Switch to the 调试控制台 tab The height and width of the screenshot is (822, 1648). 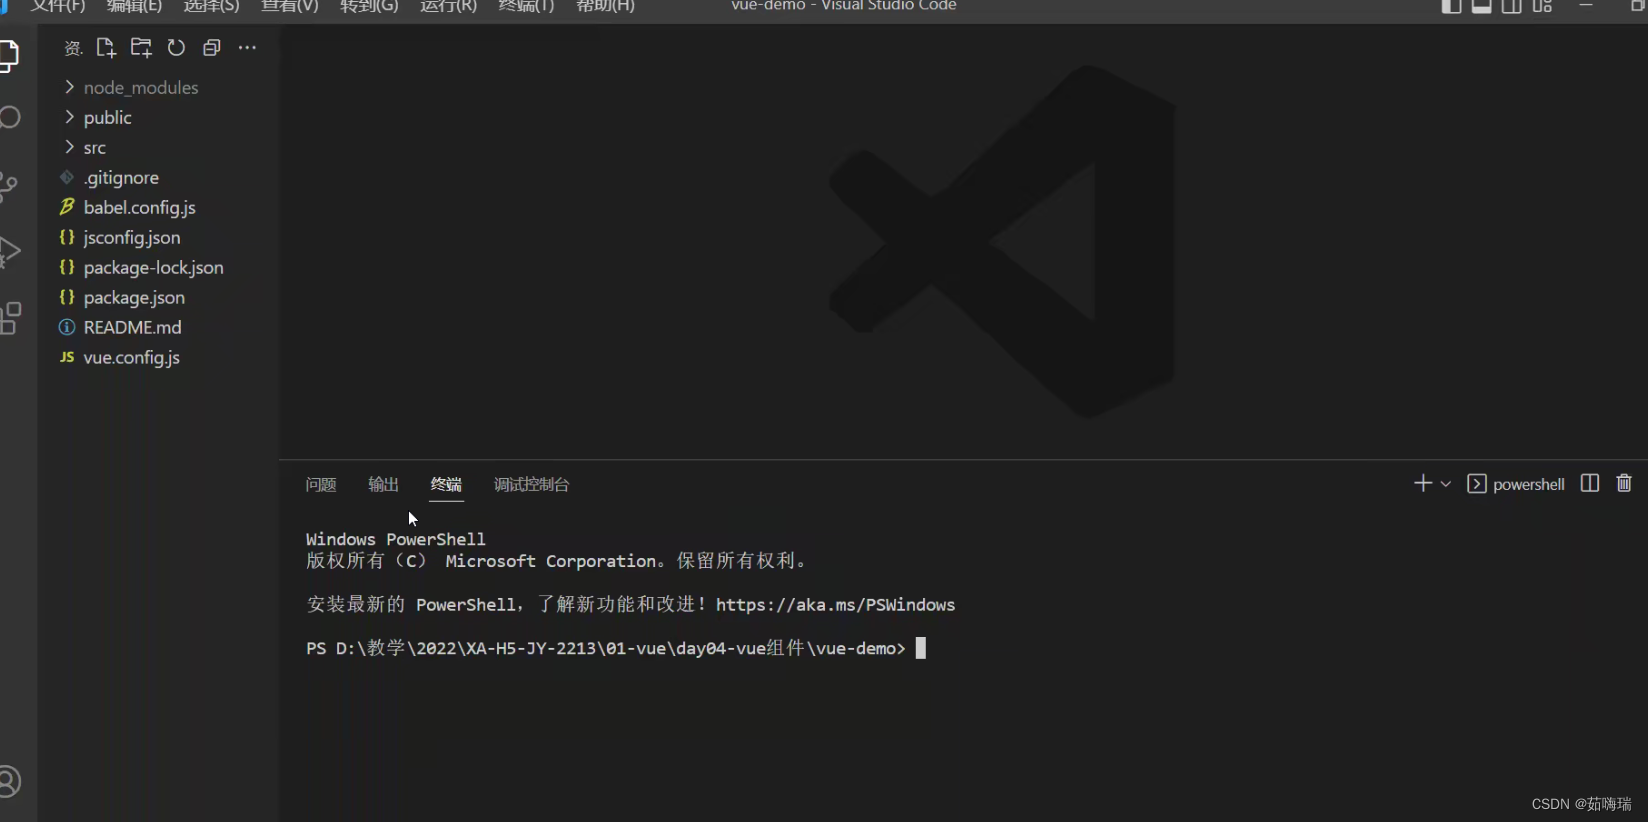point(531,485)
